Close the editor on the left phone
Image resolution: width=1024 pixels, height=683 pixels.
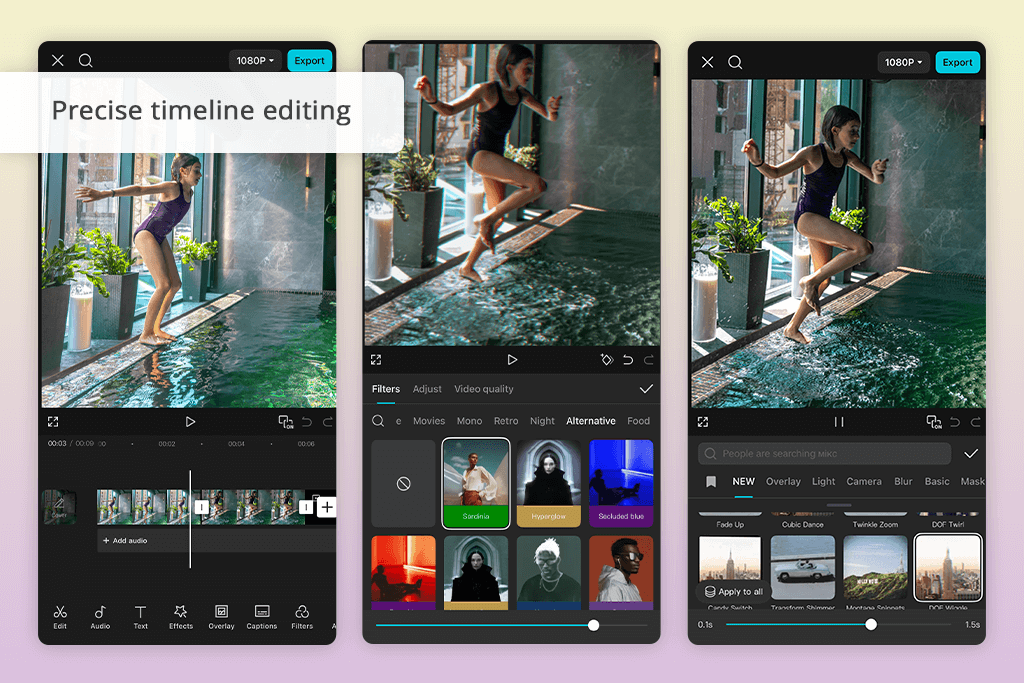[x=57, y=60]
